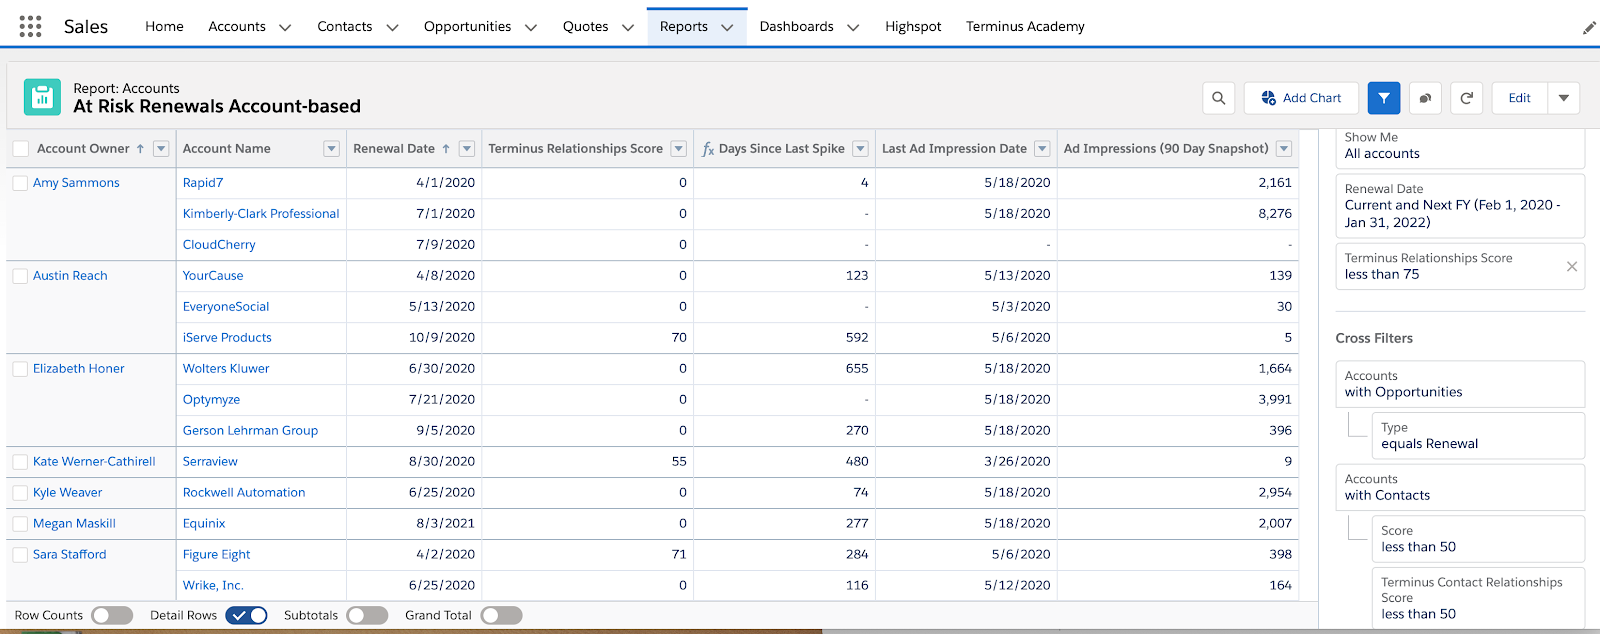Open Days Since Last Spike column menu
Image resolution: width=1600 pixels, height=634 pixels.
[861, 149]
